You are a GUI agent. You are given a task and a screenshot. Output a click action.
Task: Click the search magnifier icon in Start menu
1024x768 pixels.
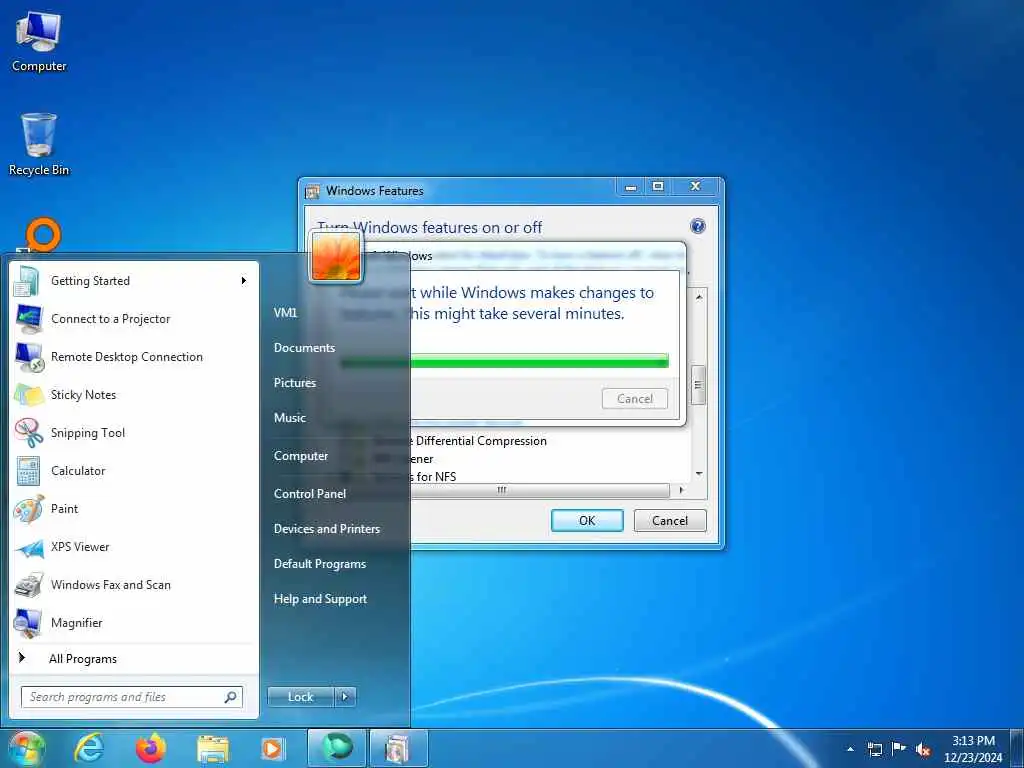click(231, 697)
